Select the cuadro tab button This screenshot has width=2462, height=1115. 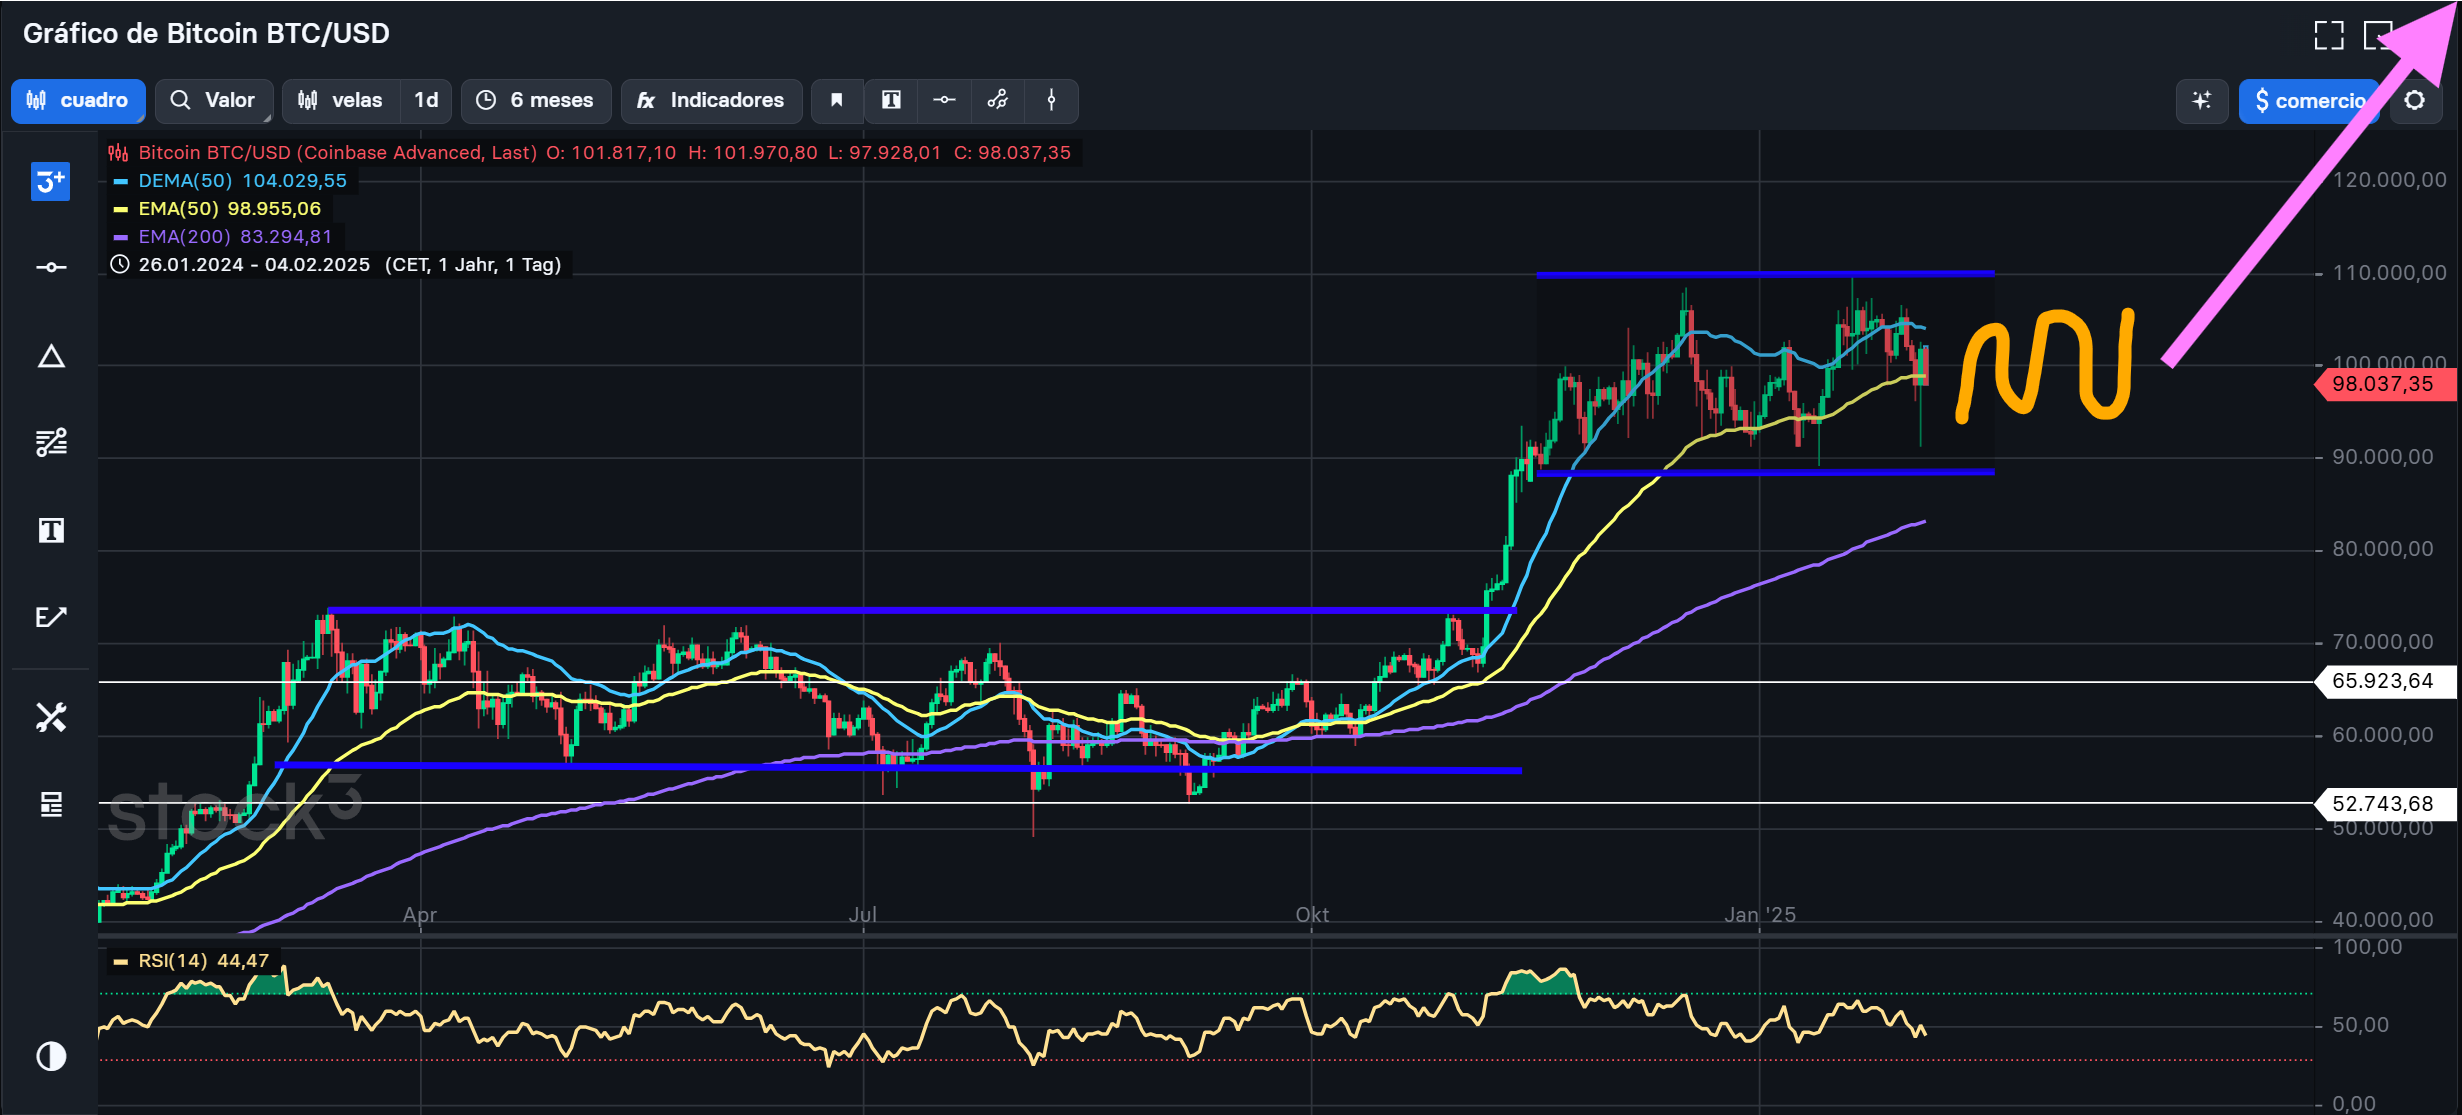point(78,100)
